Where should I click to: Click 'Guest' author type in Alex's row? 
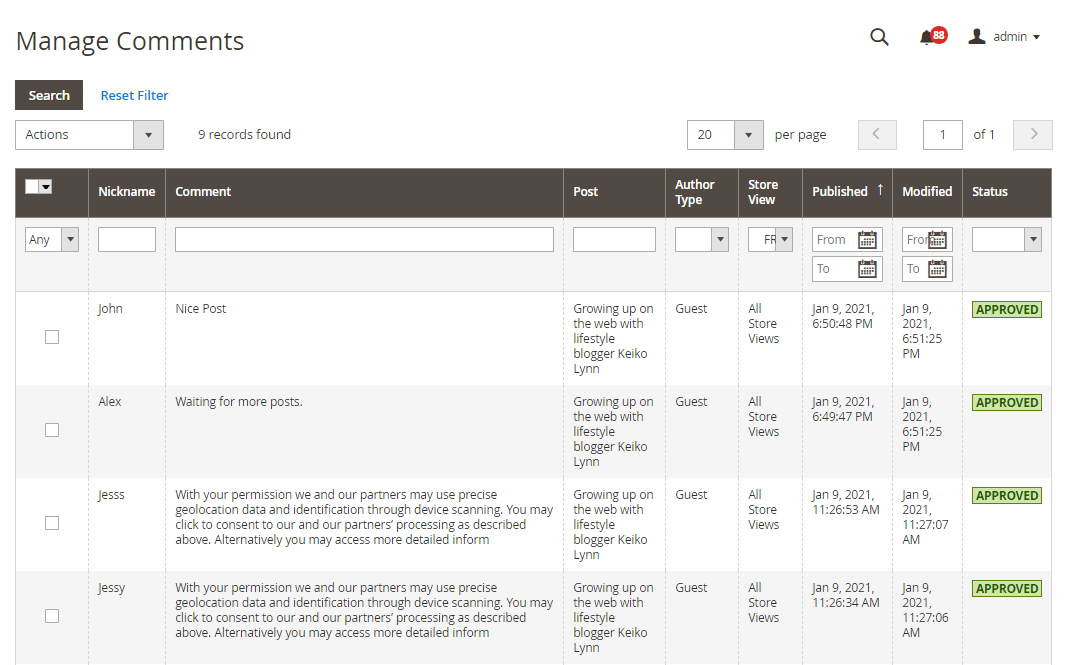pos(691,402)
